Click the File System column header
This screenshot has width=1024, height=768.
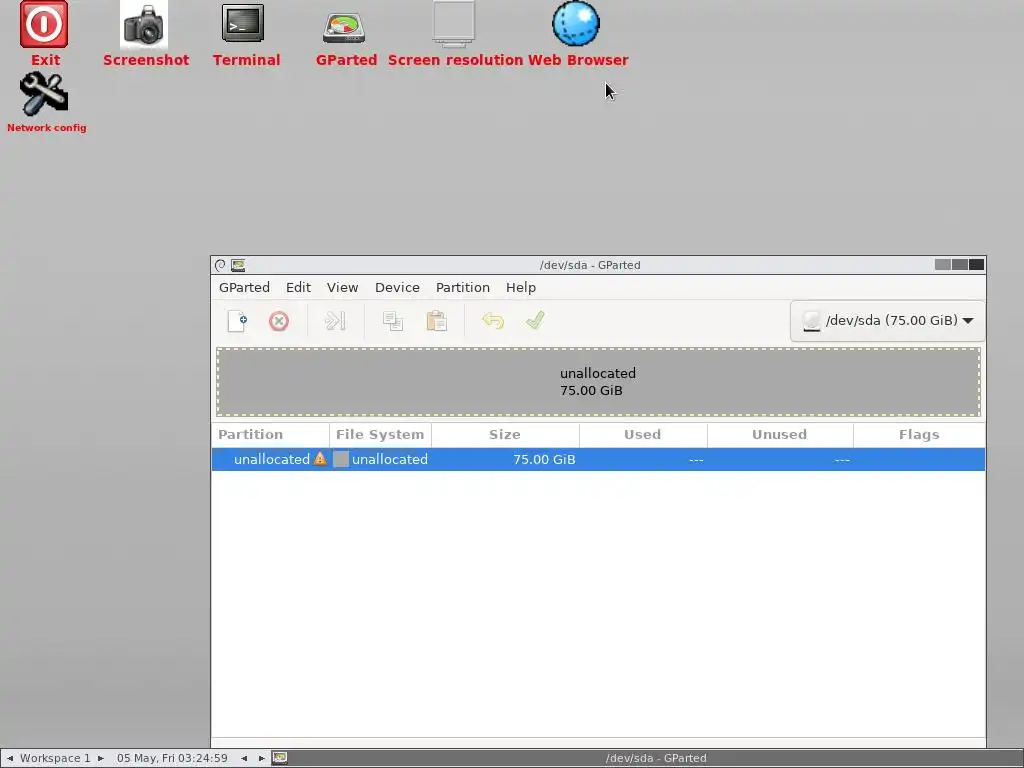(380, 434)
